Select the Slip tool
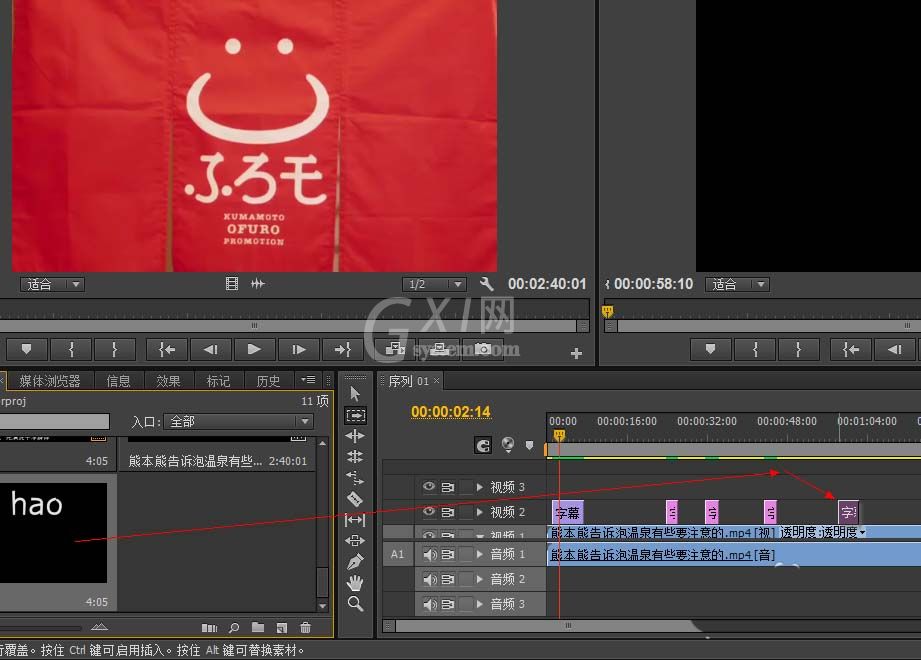This screenshot has width=921, height=660. [355, 519]
